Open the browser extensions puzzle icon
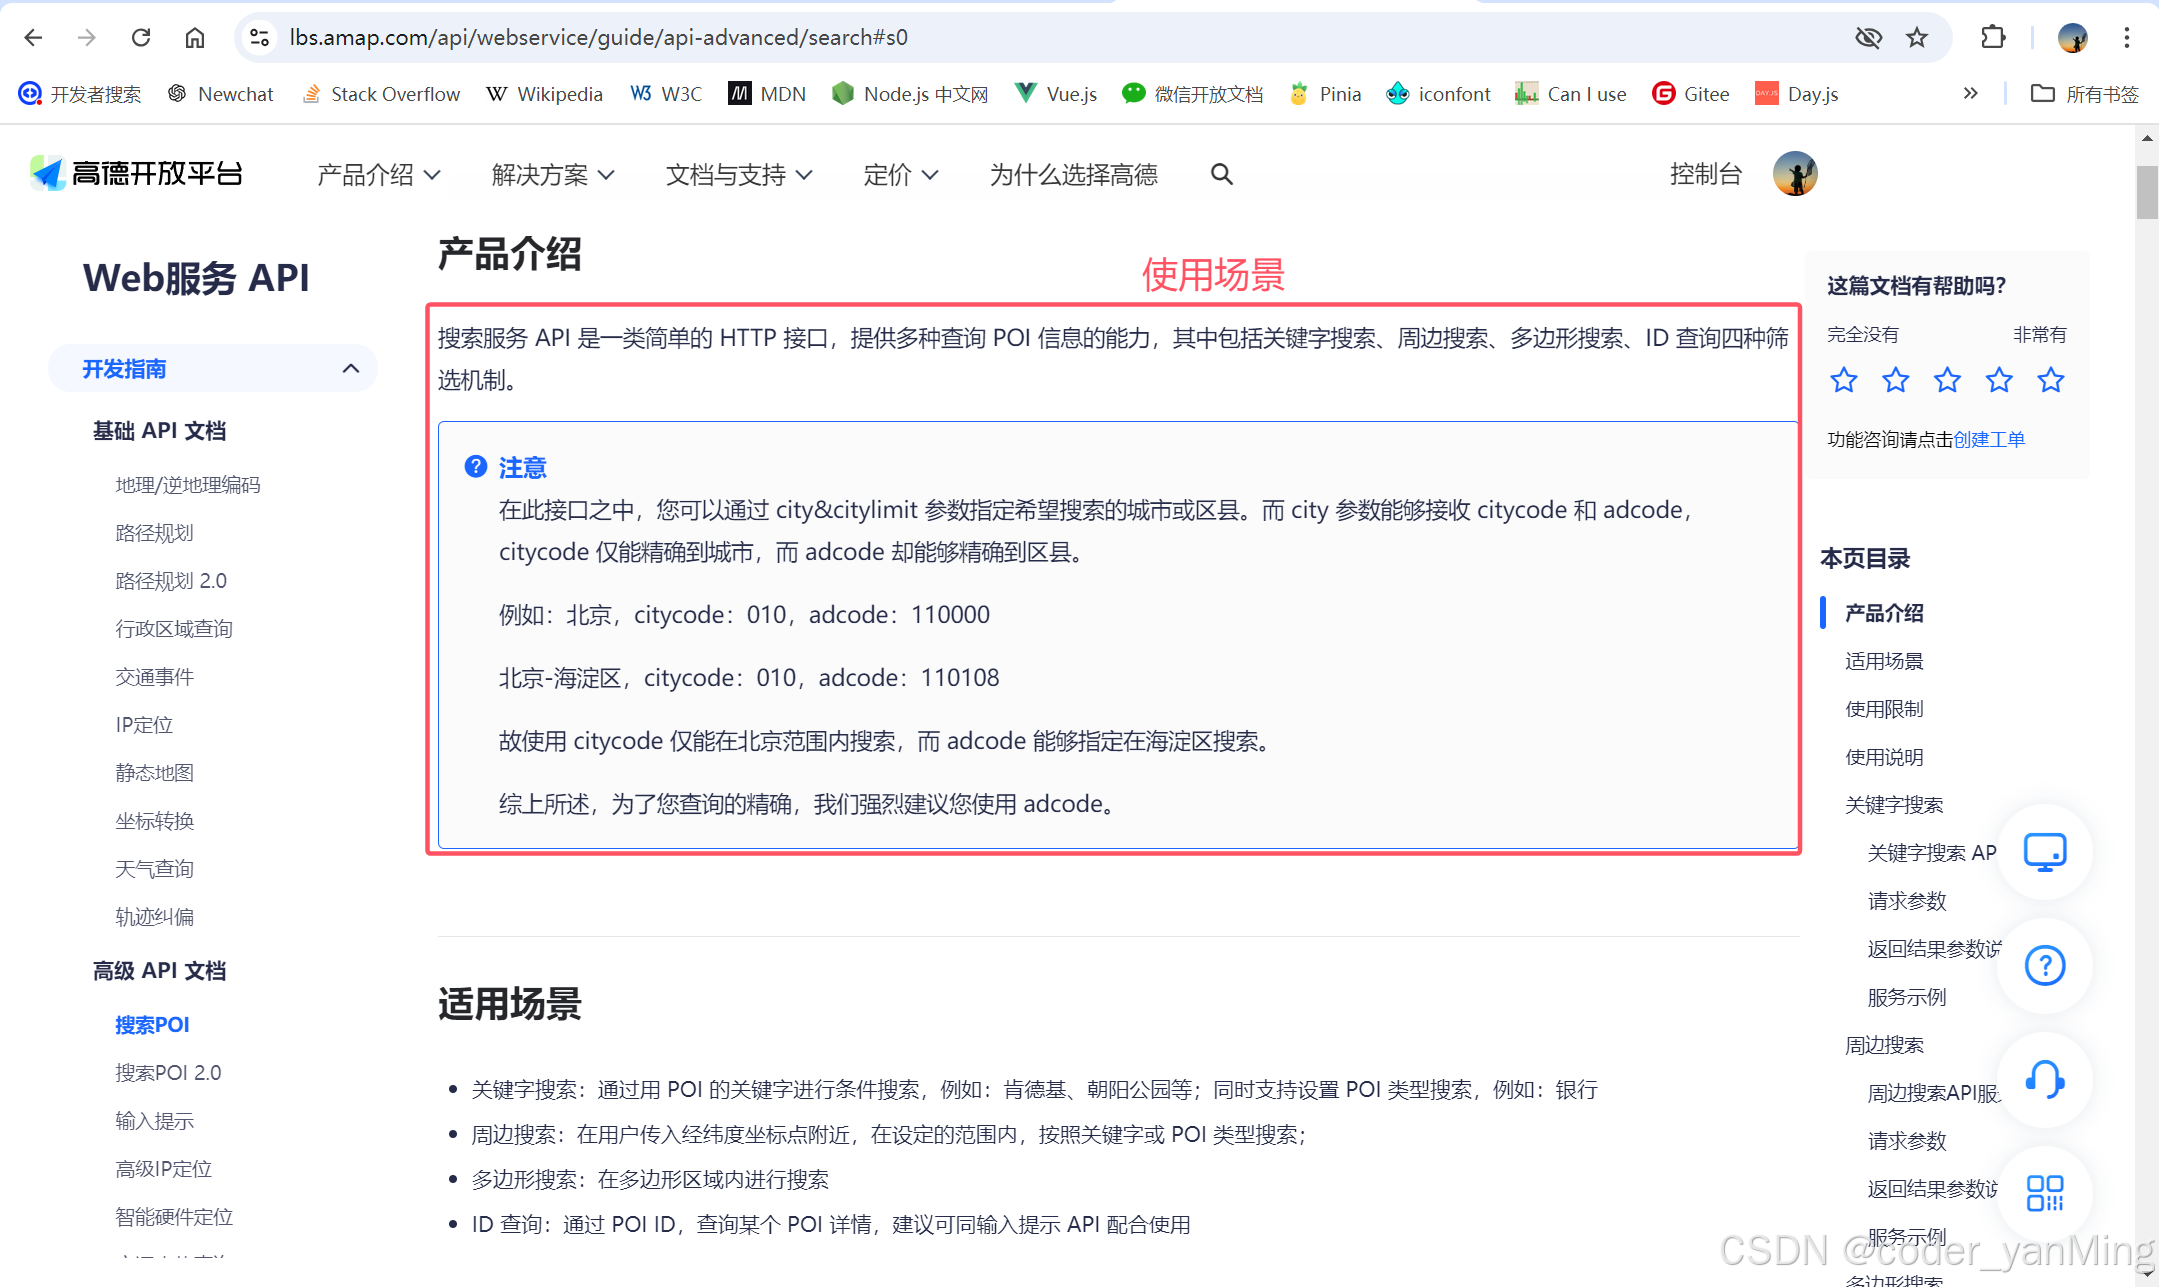 point(1993,38)
